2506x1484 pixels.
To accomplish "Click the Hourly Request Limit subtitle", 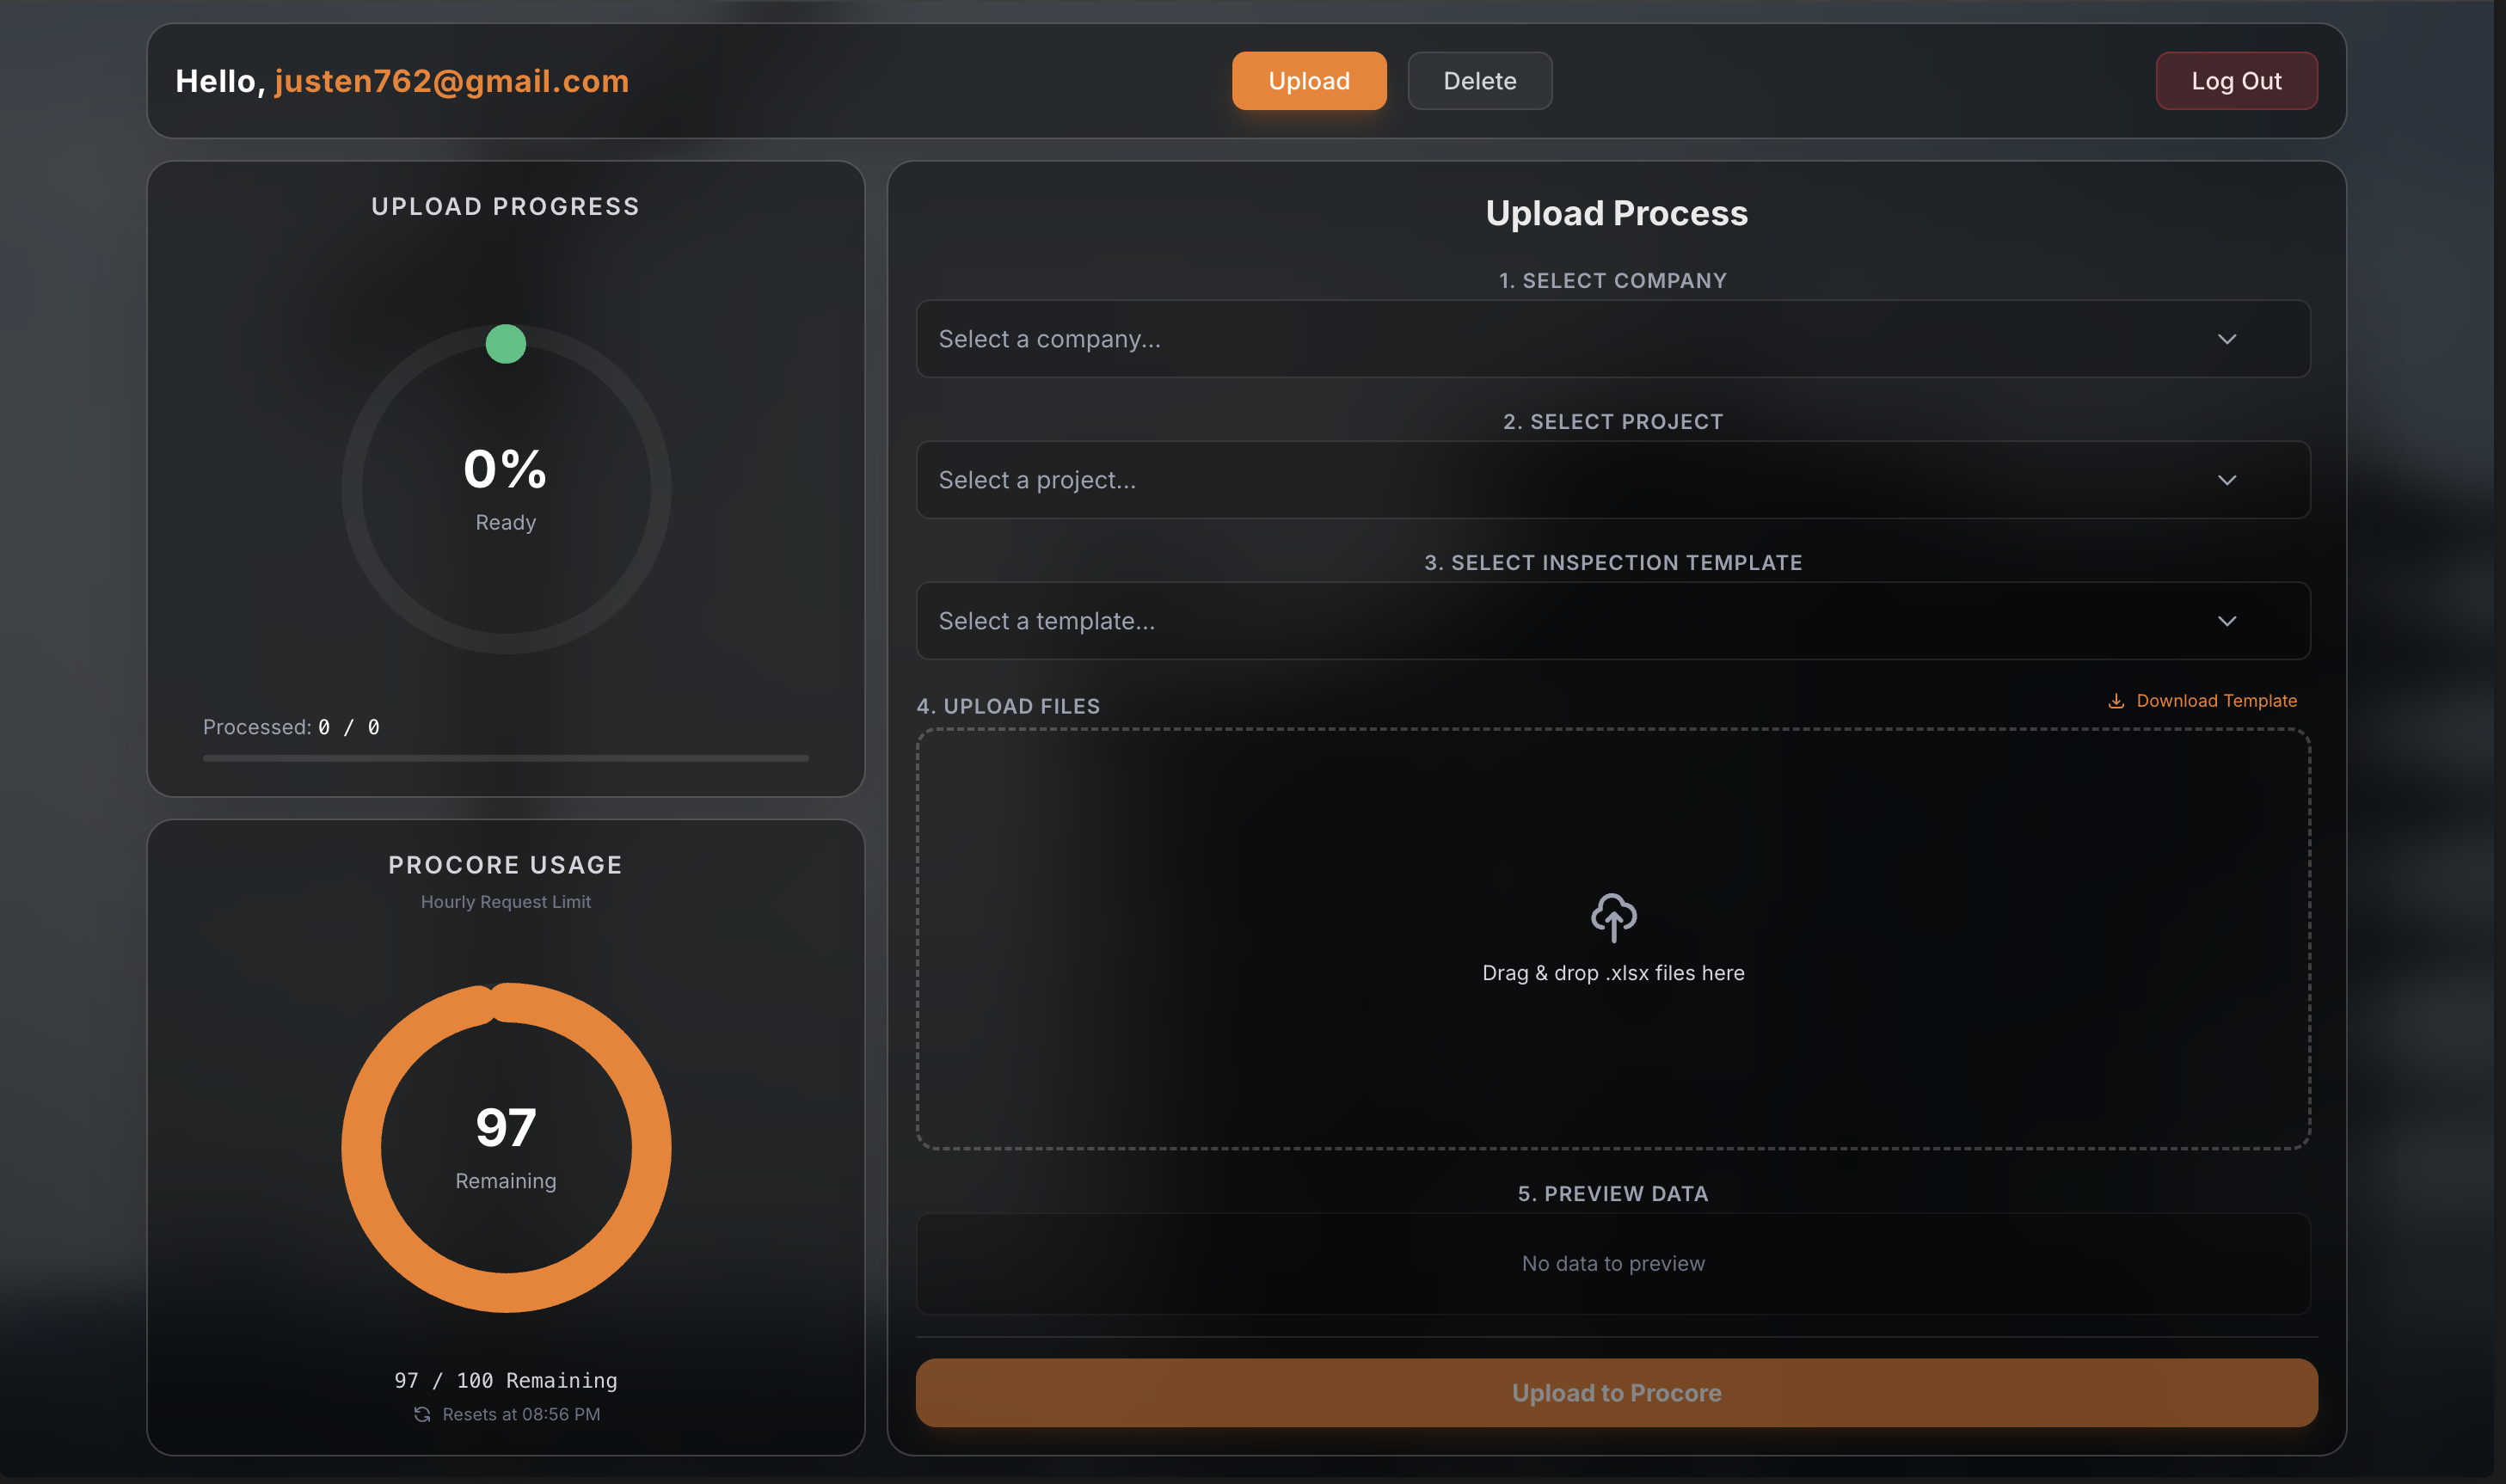I will 506,902.
